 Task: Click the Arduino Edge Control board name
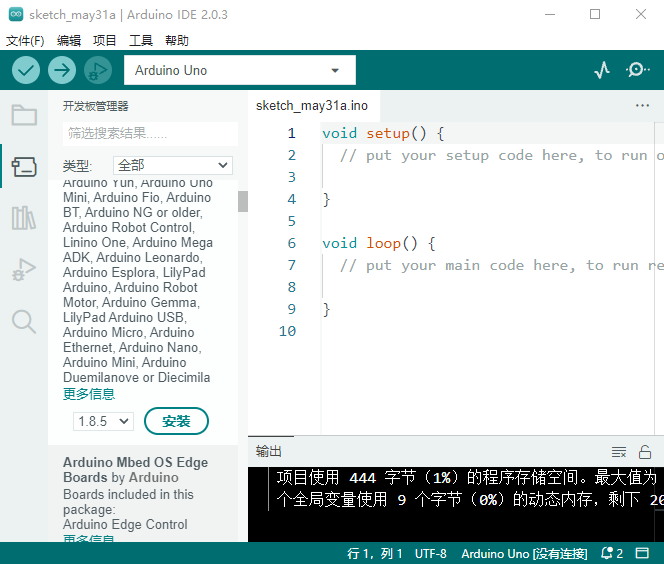point(125,524)
